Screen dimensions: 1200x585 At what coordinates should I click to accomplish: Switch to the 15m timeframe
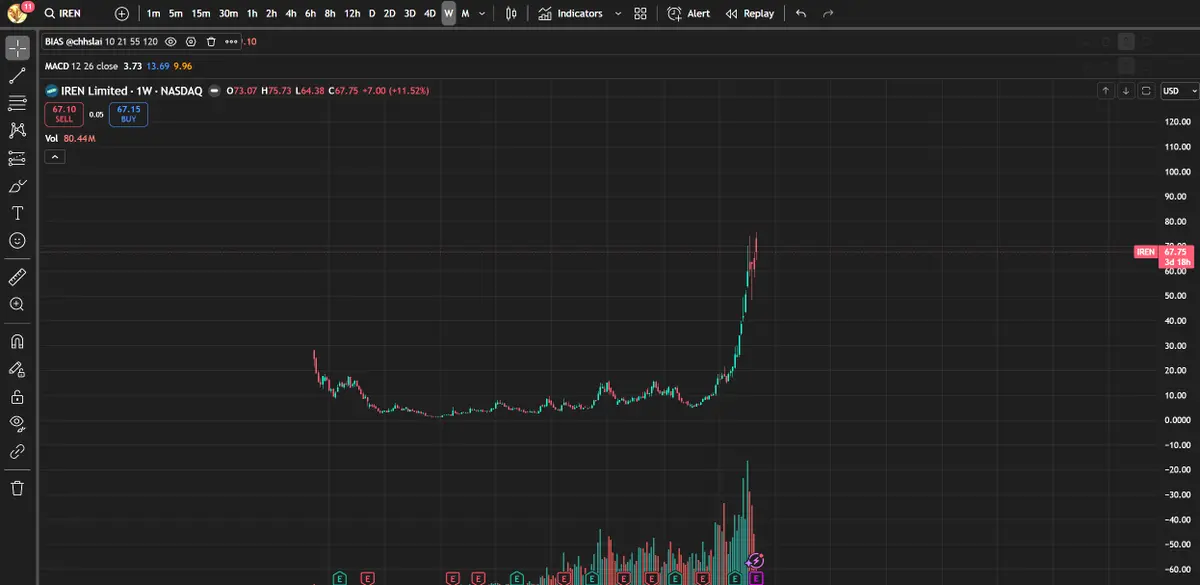pyautogui.click(x=200, y=14)
